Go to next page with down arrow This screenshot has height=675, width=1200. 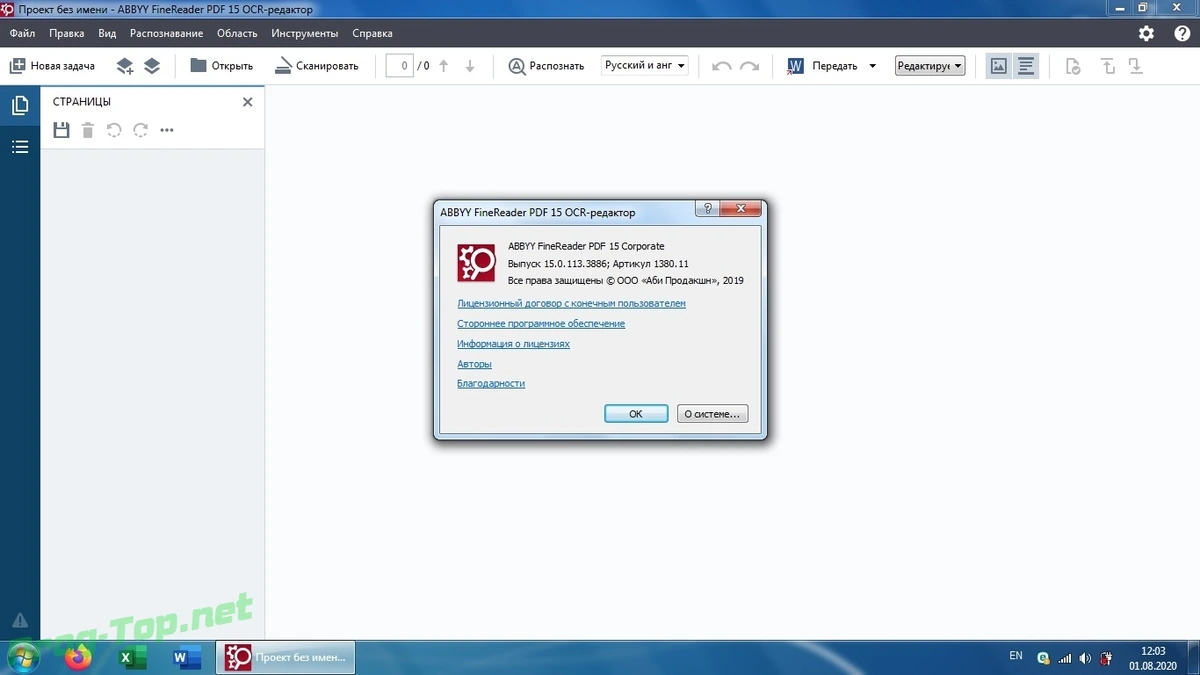[x=470, y=66]
